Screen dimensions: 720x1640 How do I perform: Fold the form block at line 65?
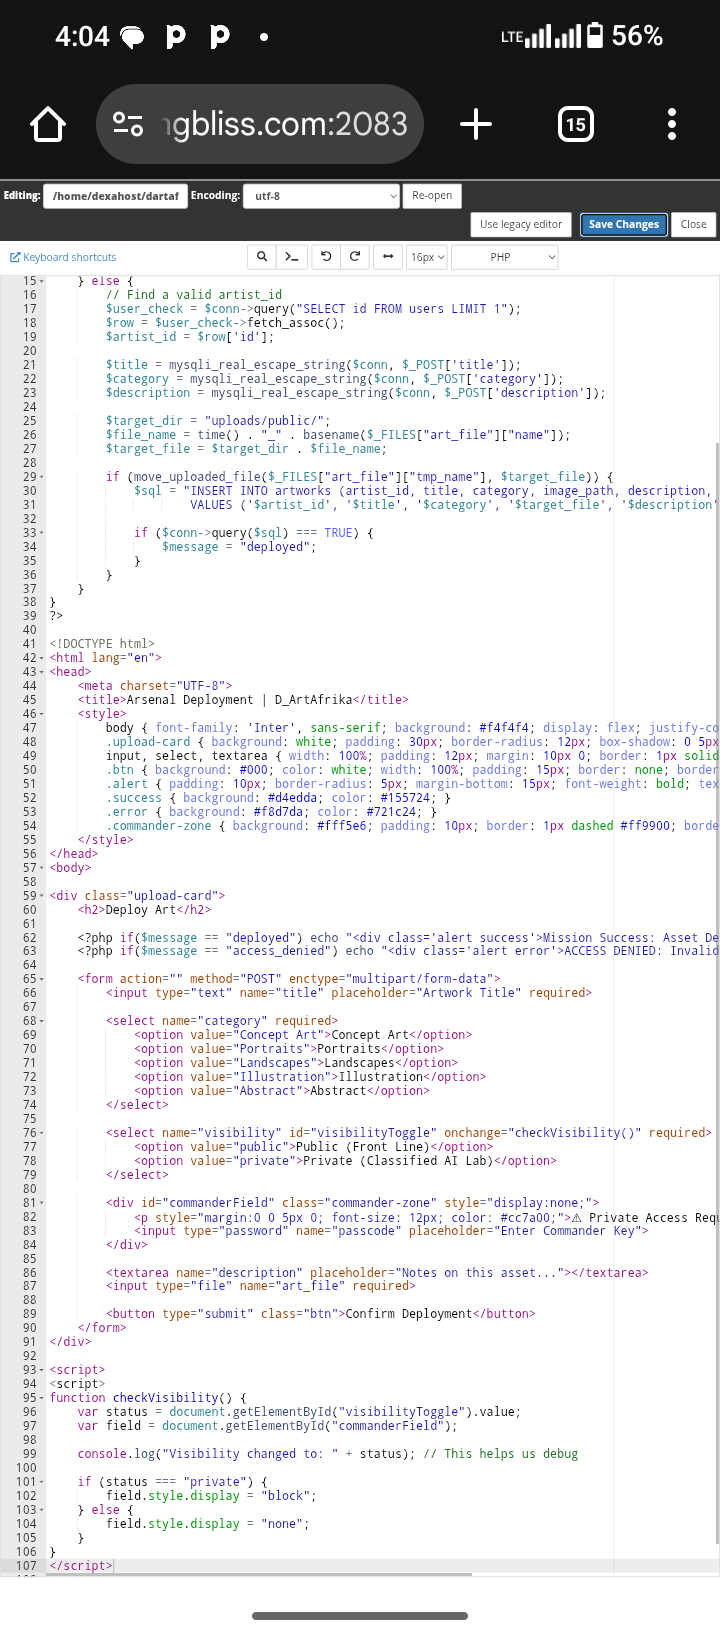coord(41,979)
